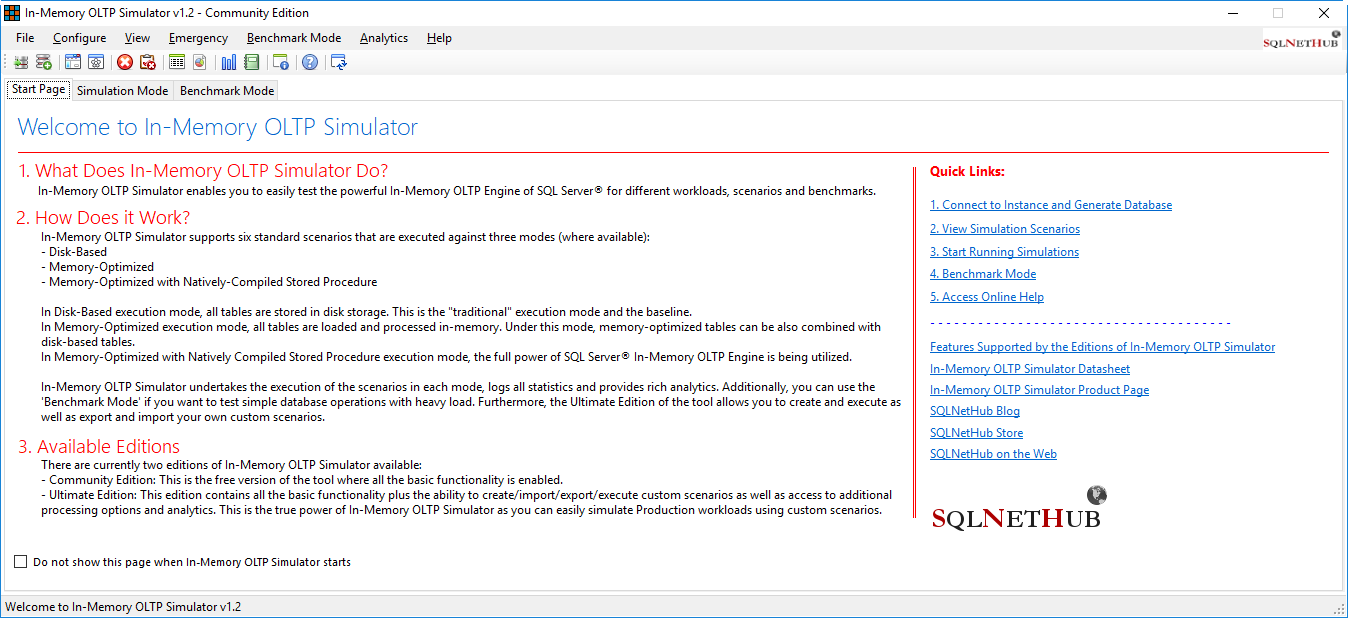Switch to the Benchmark Mode tab
The width and height of the screenshot is (1348, 618).
tap(227, 90)
